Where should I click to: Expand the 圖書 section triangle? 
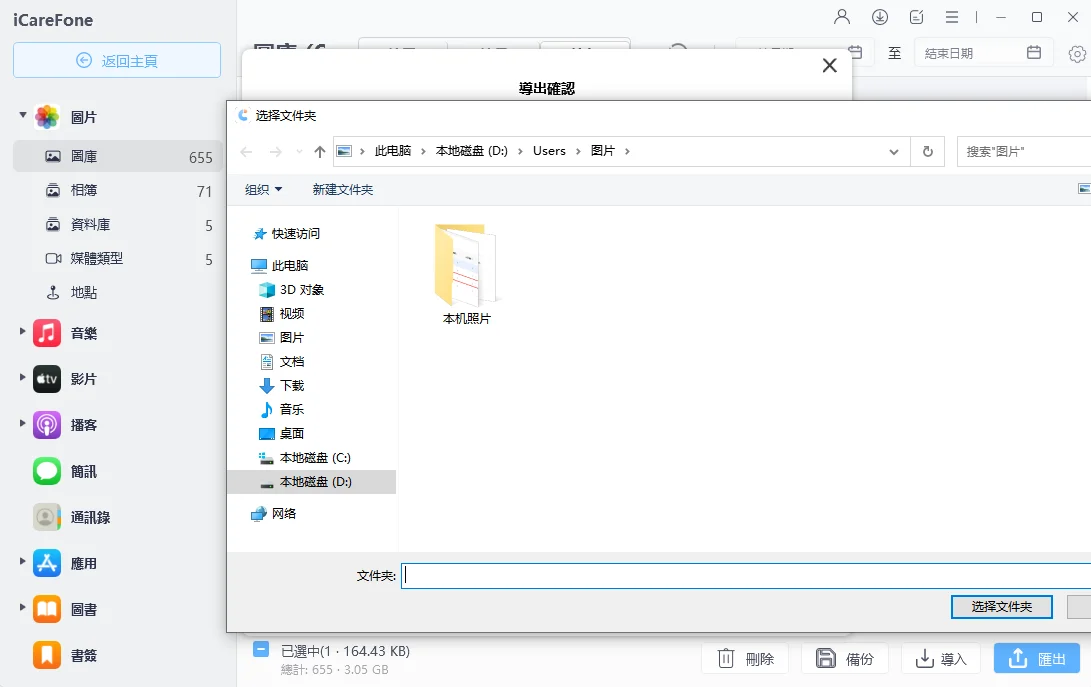(23, 607)
